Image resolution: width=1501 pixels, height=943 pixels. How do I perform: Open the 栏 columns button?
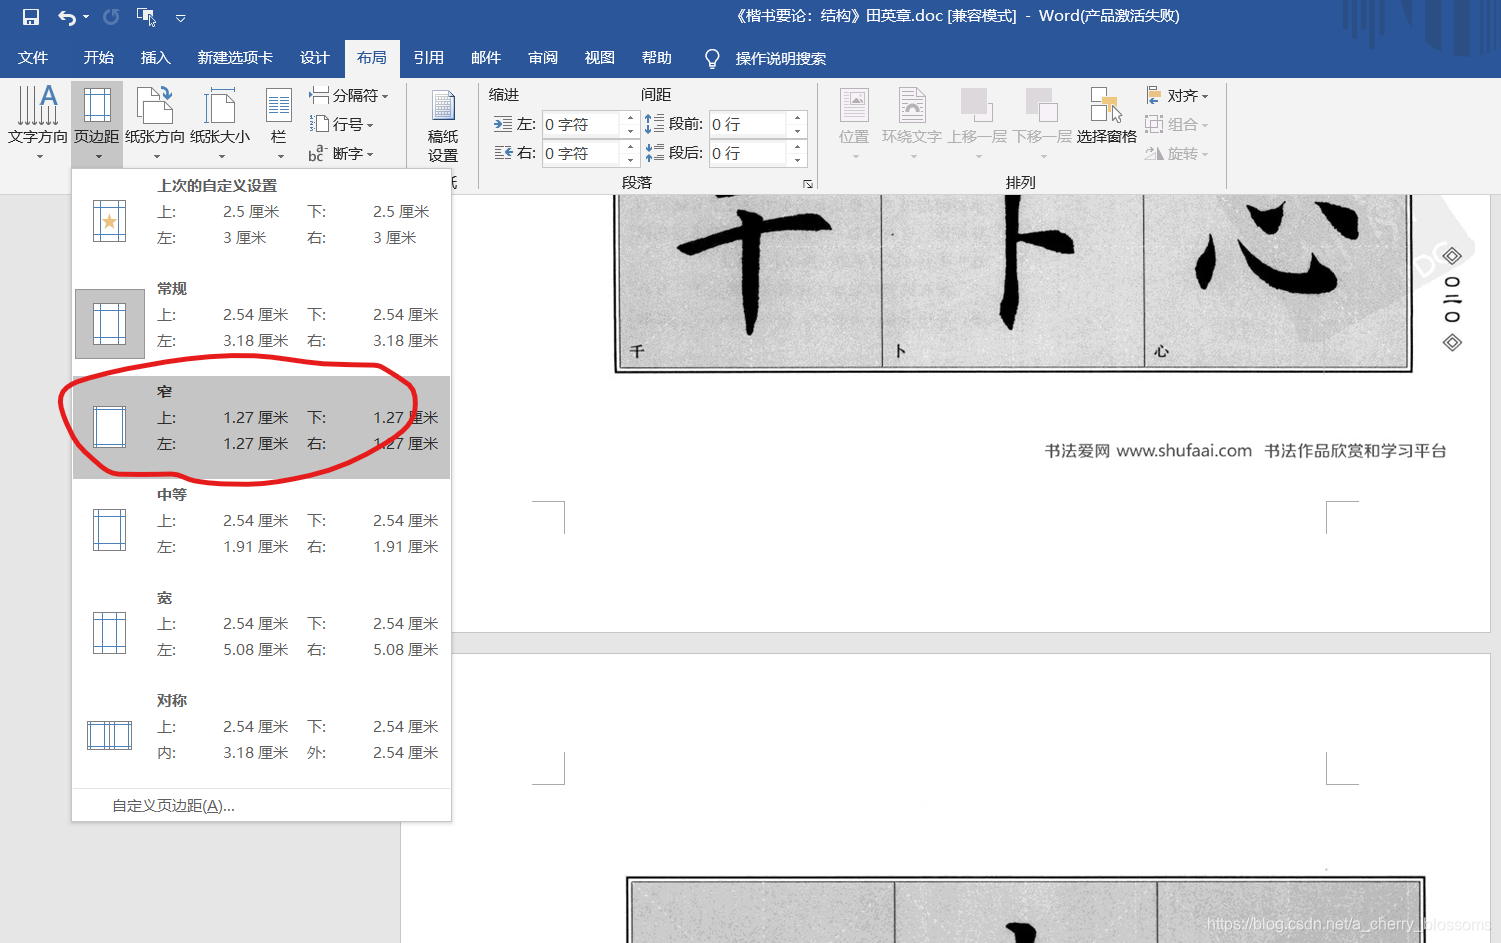pyautogui.click(x=279, y=124)
